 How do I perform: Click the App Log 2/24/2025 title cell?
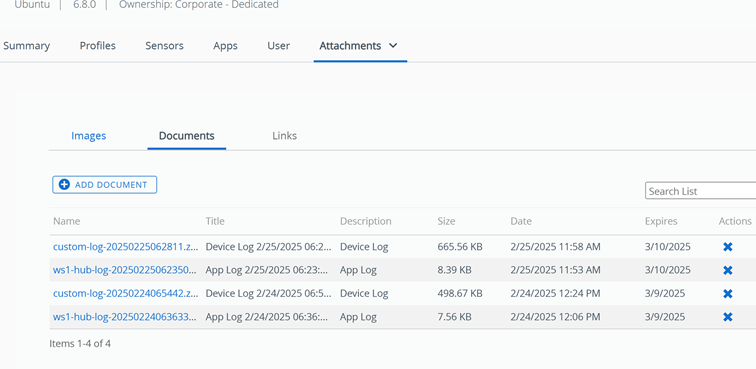pos(267,317)
